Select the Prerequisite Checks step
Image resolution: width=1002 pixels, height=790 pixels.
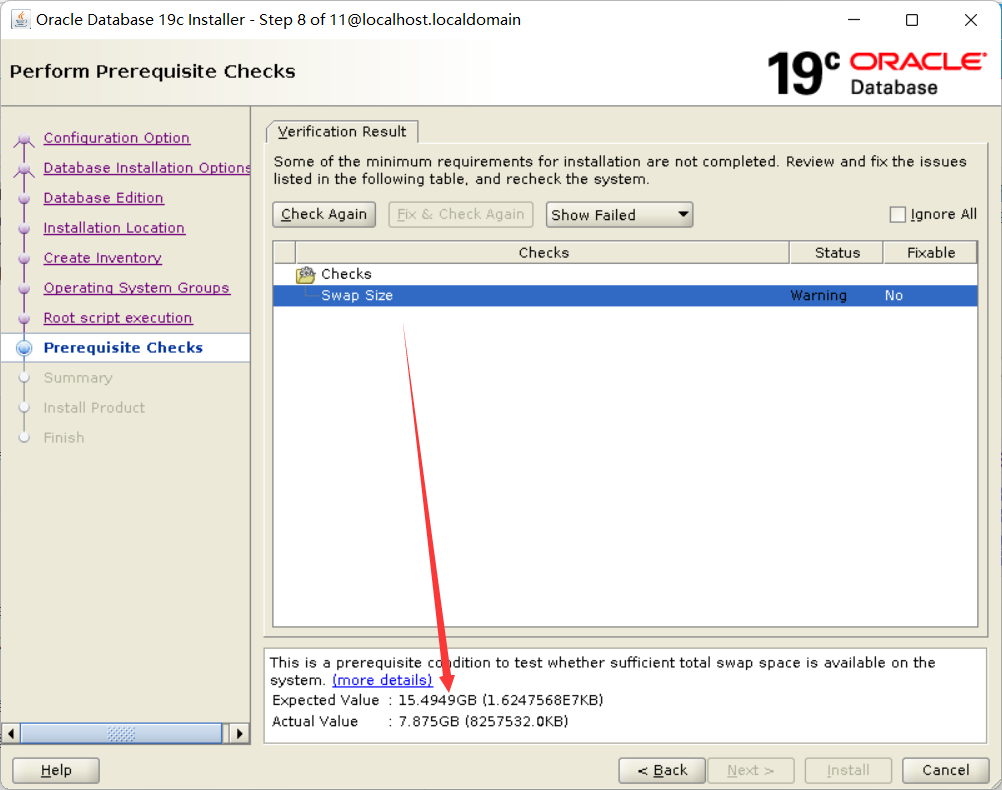123,348
